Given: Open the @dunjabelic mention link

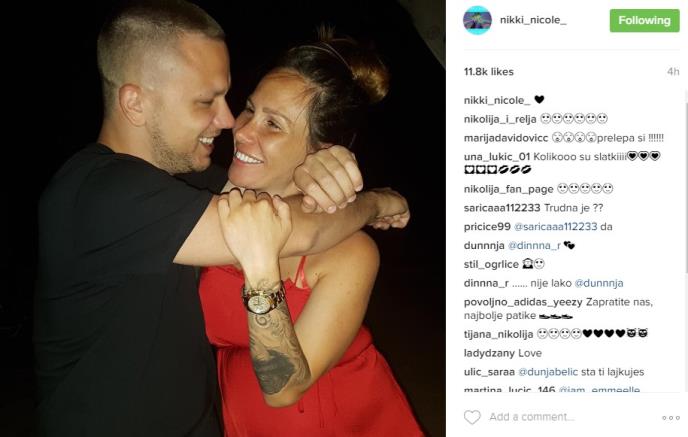Looking at the screenshot, I should (548, 372).
